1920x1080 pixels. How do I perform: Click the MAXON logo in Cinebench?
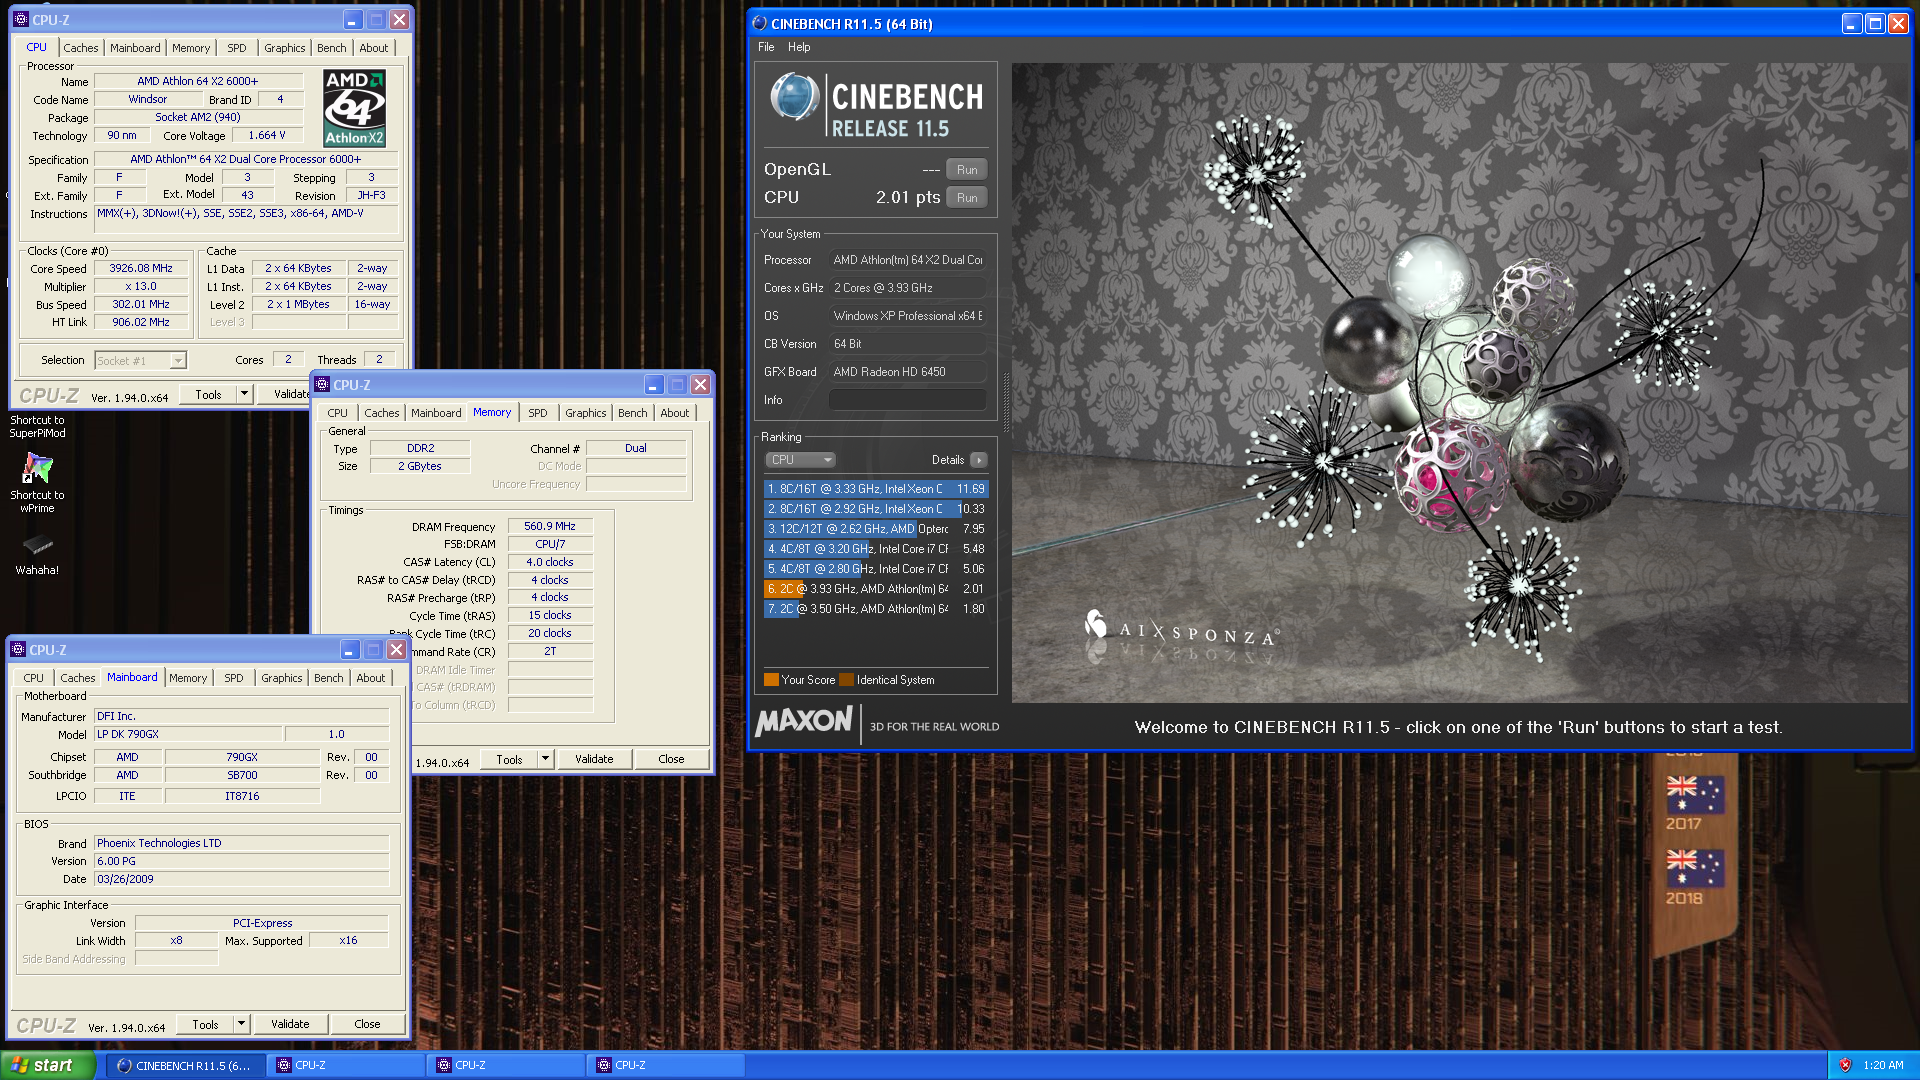pyautogui.click(x=804, y=721)
